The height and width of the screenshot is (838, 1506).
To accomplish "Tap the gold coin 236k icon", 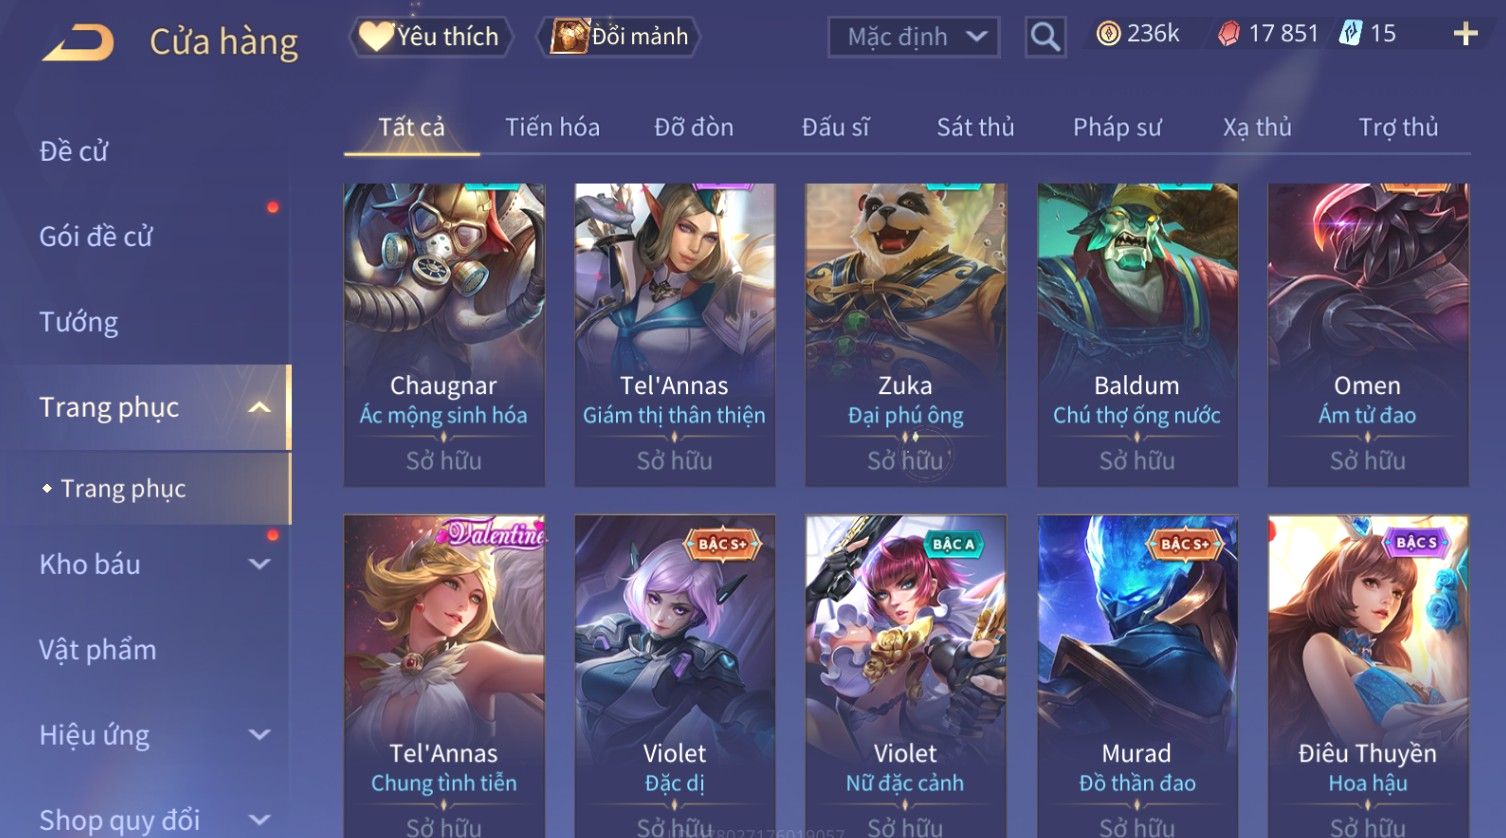I will coord(1108,34).
